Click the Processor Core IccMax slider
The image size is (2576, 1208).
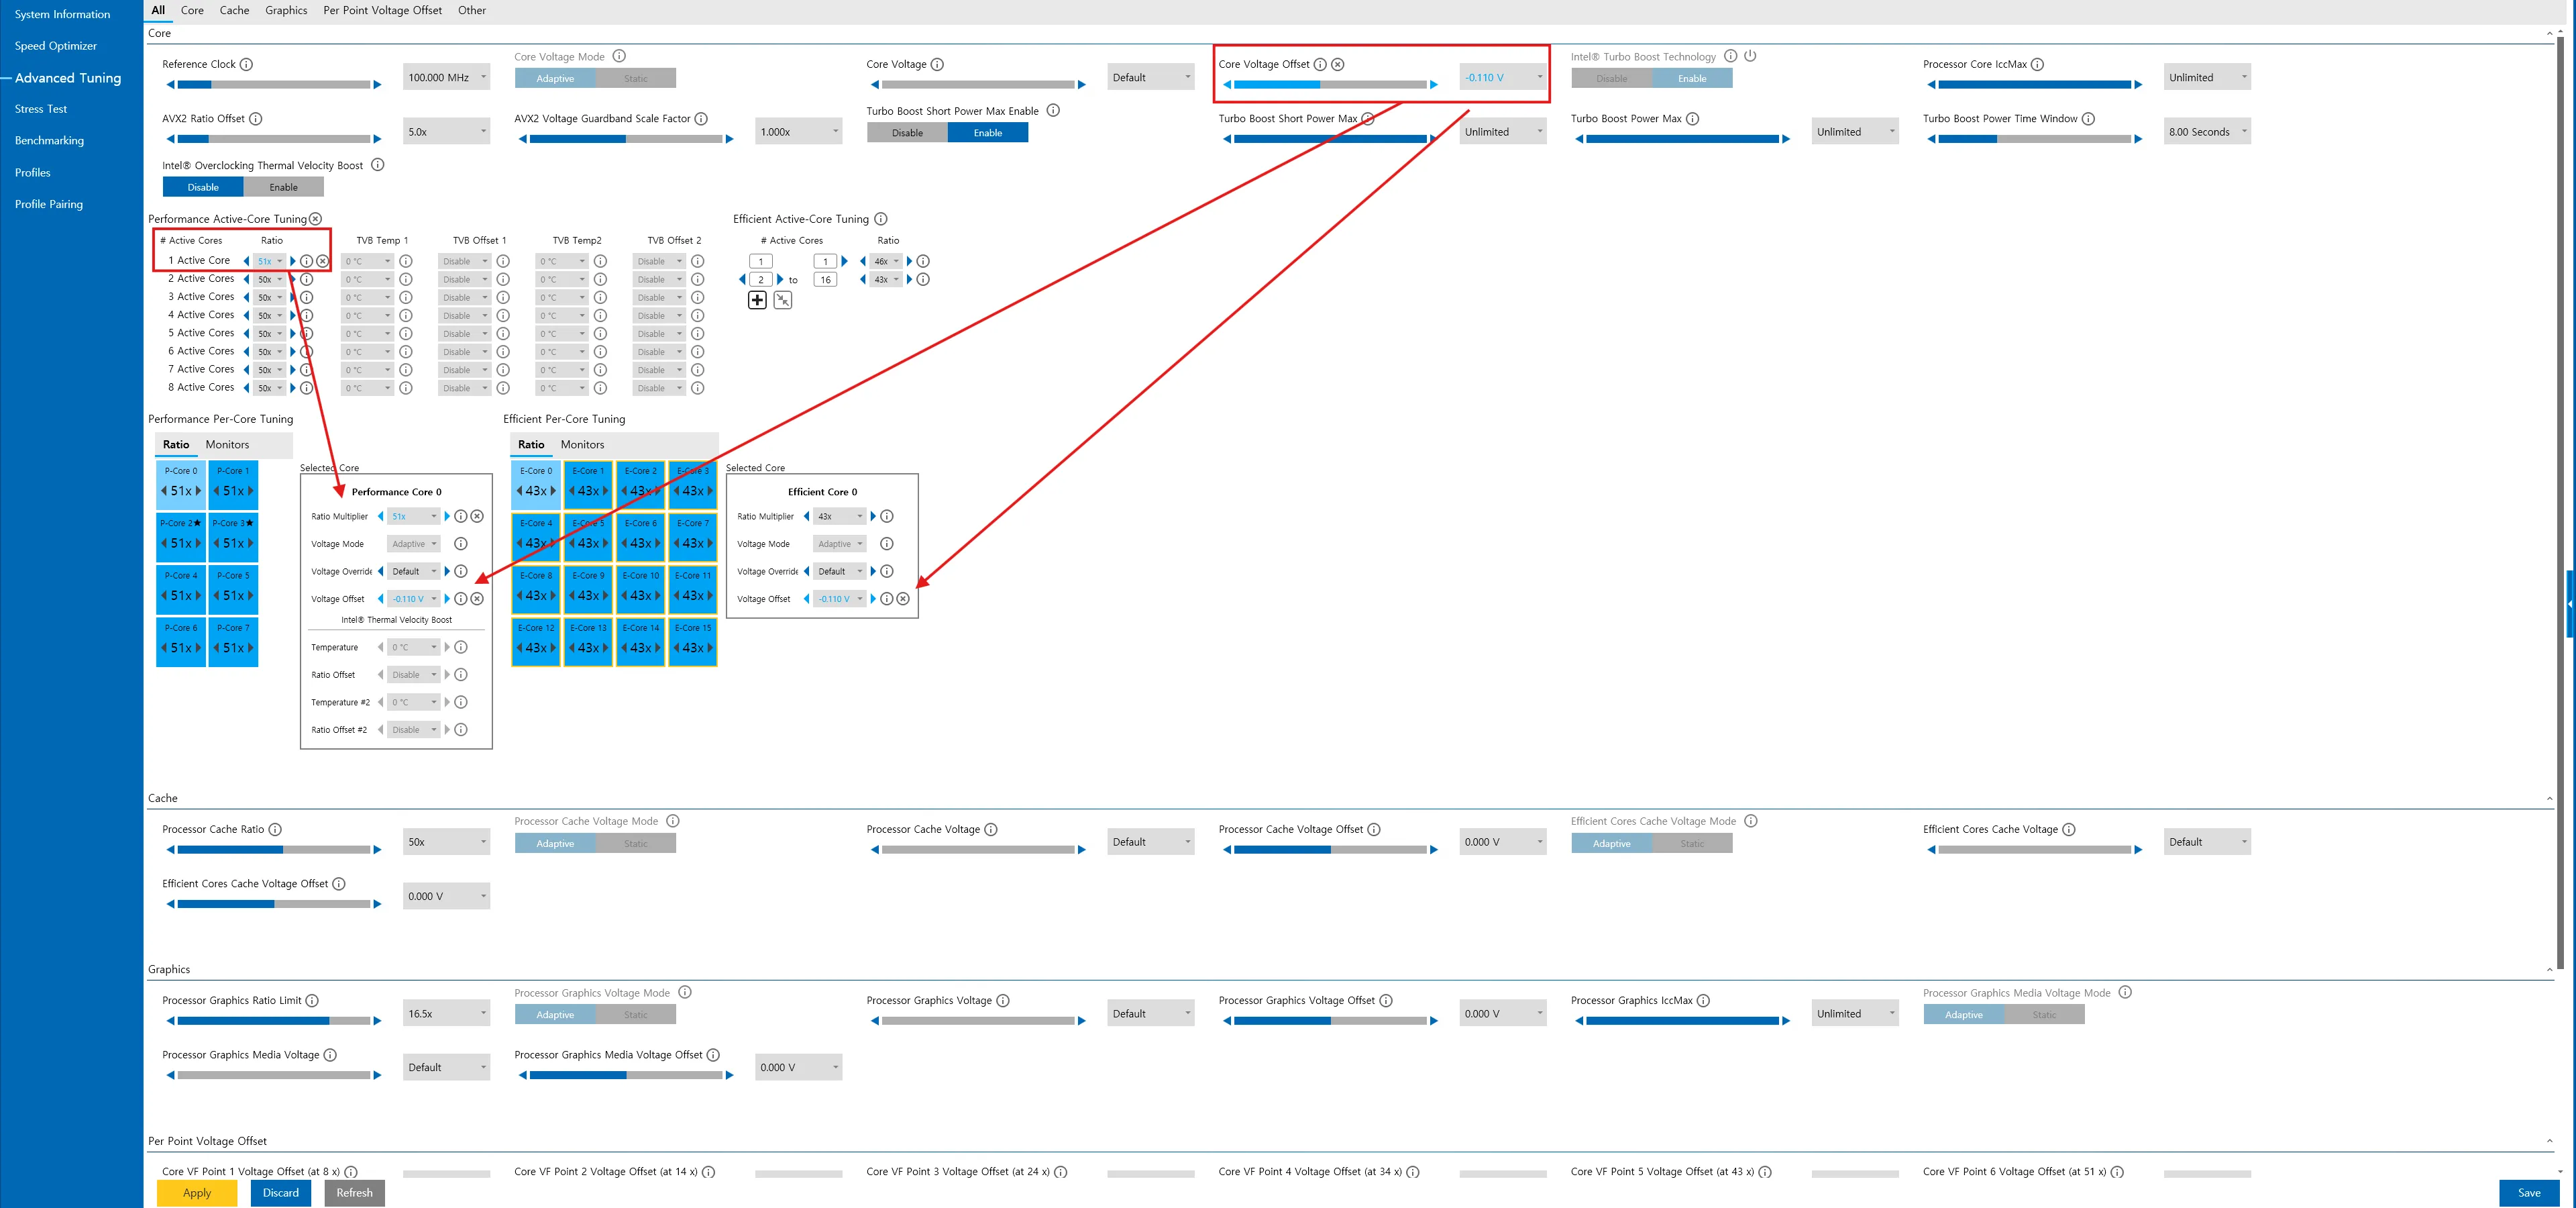coord(2034,85)
